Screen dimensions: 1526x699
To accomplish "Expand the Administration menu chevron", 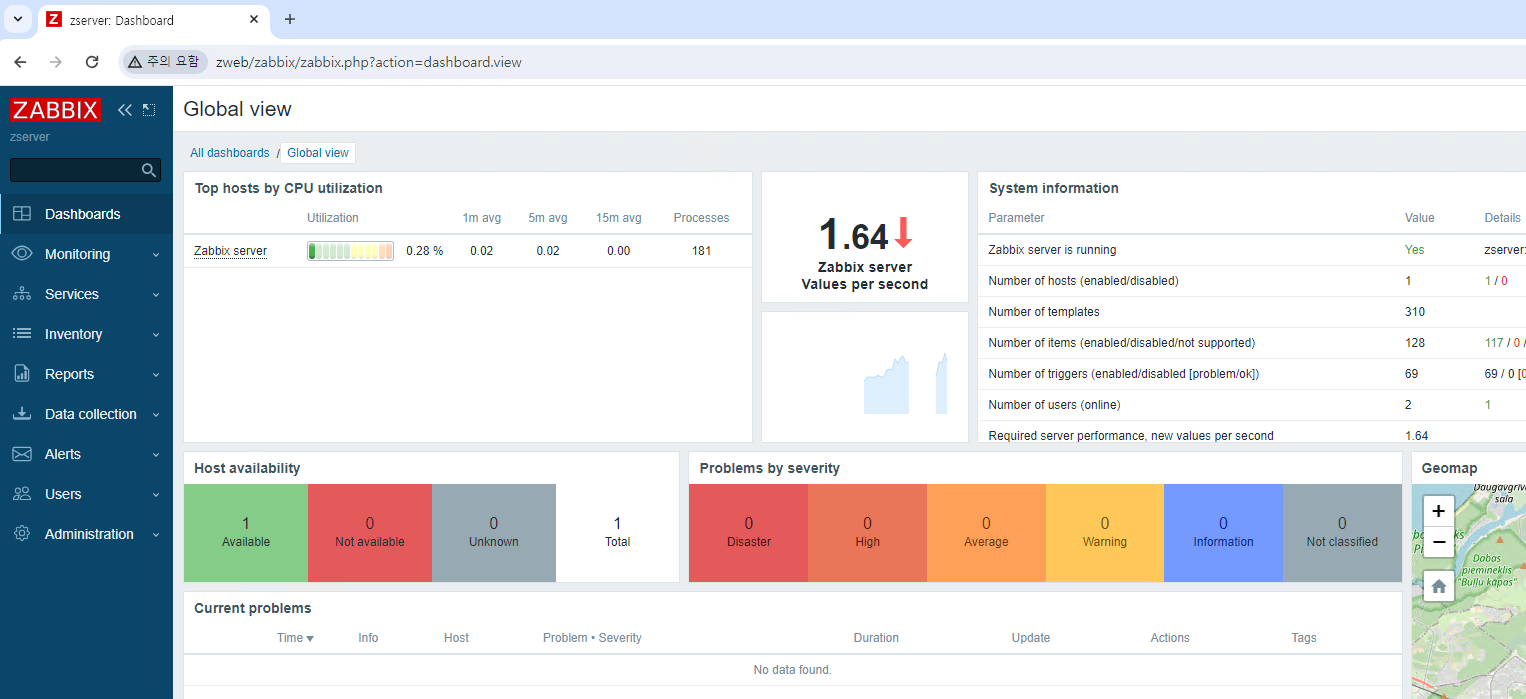I will (x=156, y=535).
